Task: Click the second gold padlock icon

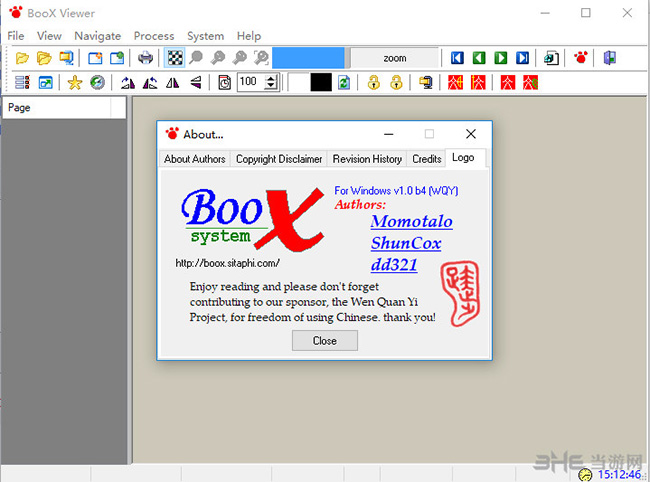Action: tap(396, 82)
